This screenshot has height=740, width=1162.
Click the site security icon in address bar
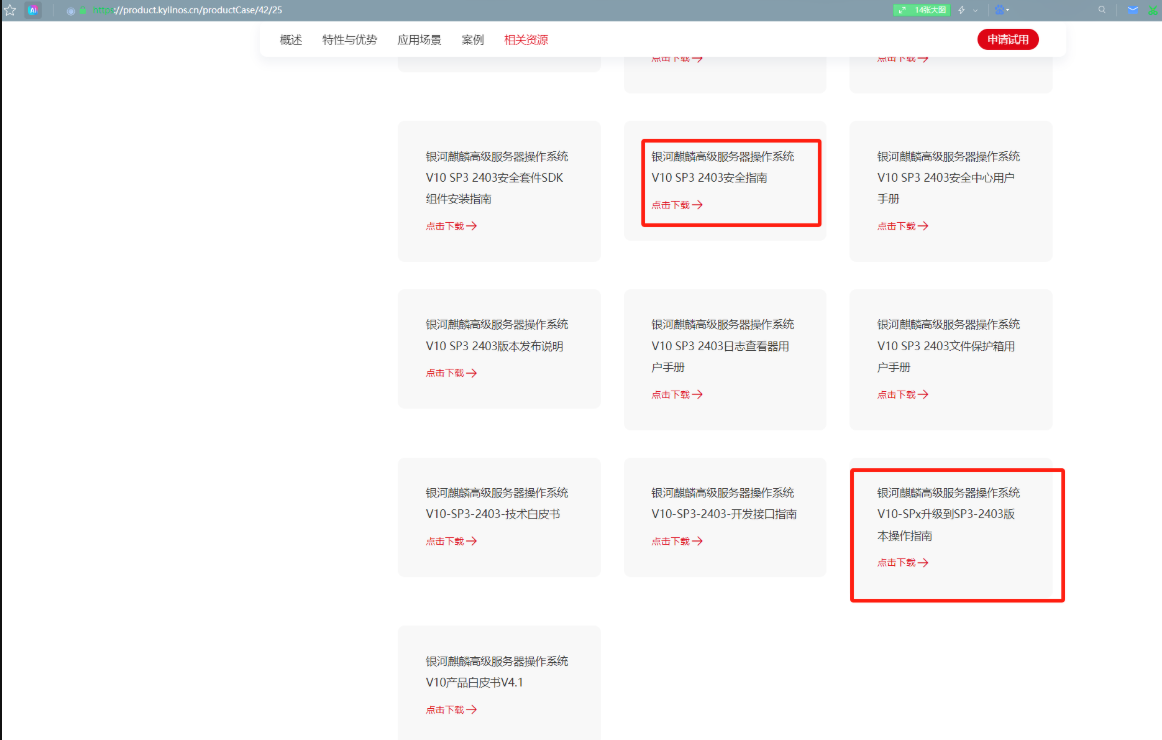coord(83,10)
